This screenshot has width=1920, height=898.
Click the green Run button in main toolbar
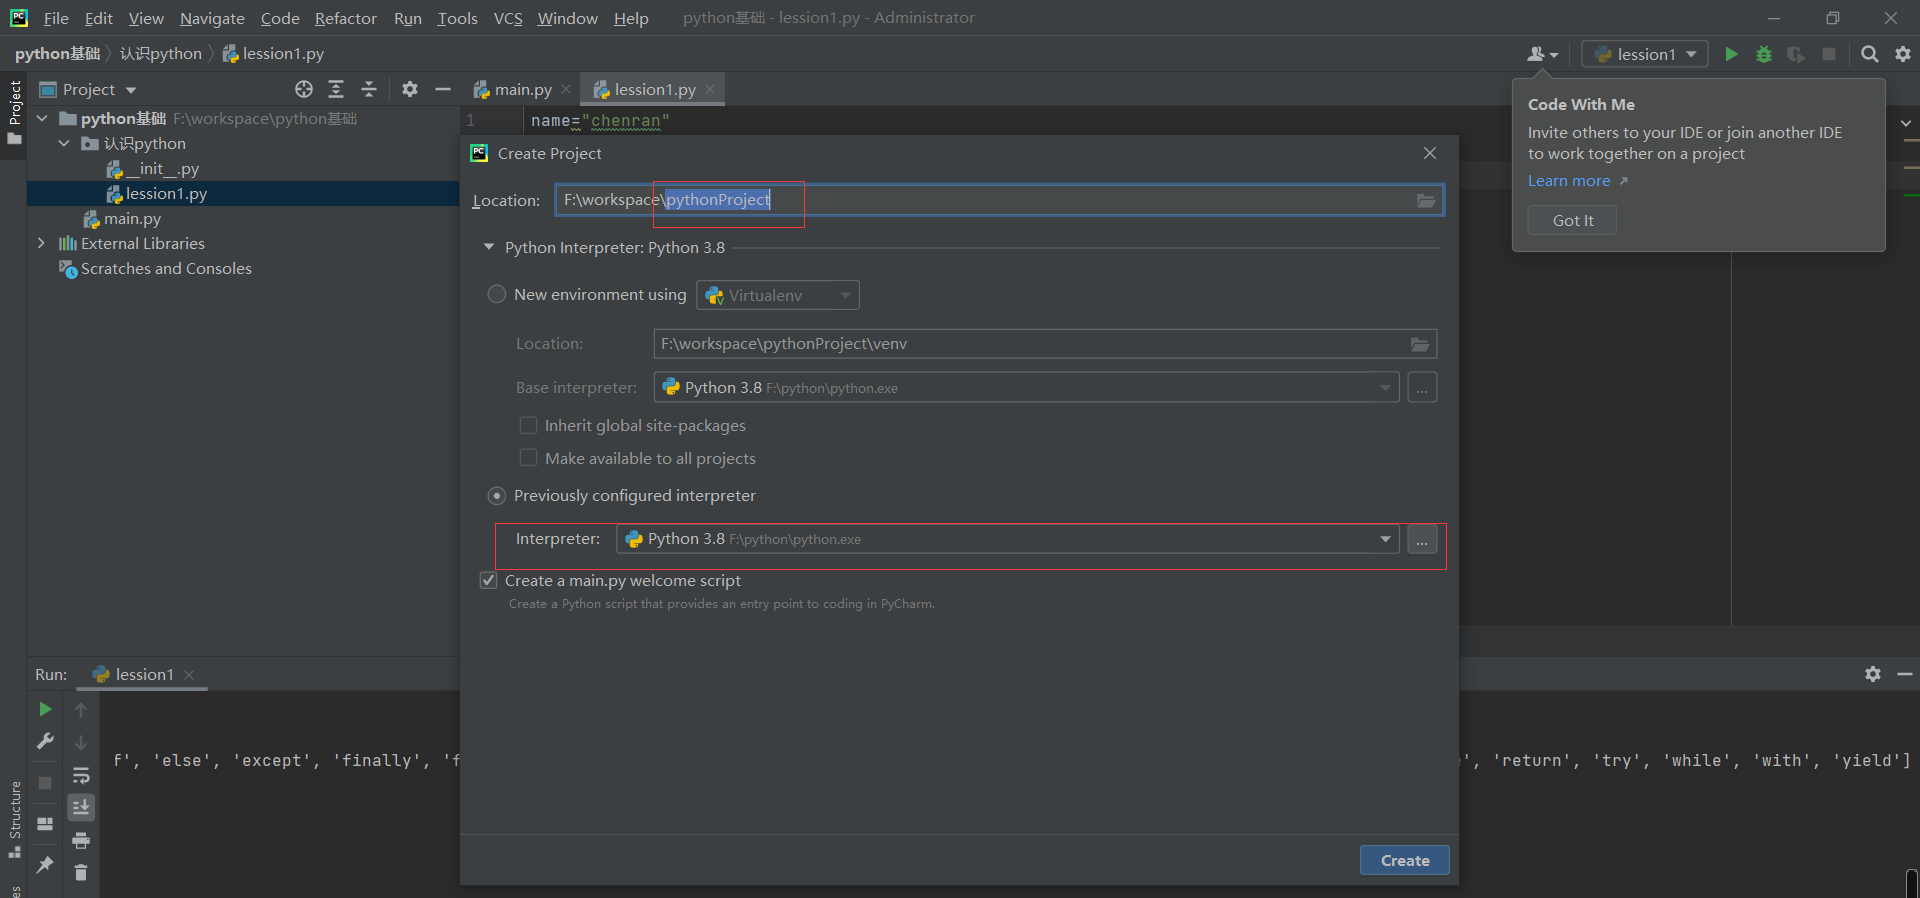[1731, 54]
